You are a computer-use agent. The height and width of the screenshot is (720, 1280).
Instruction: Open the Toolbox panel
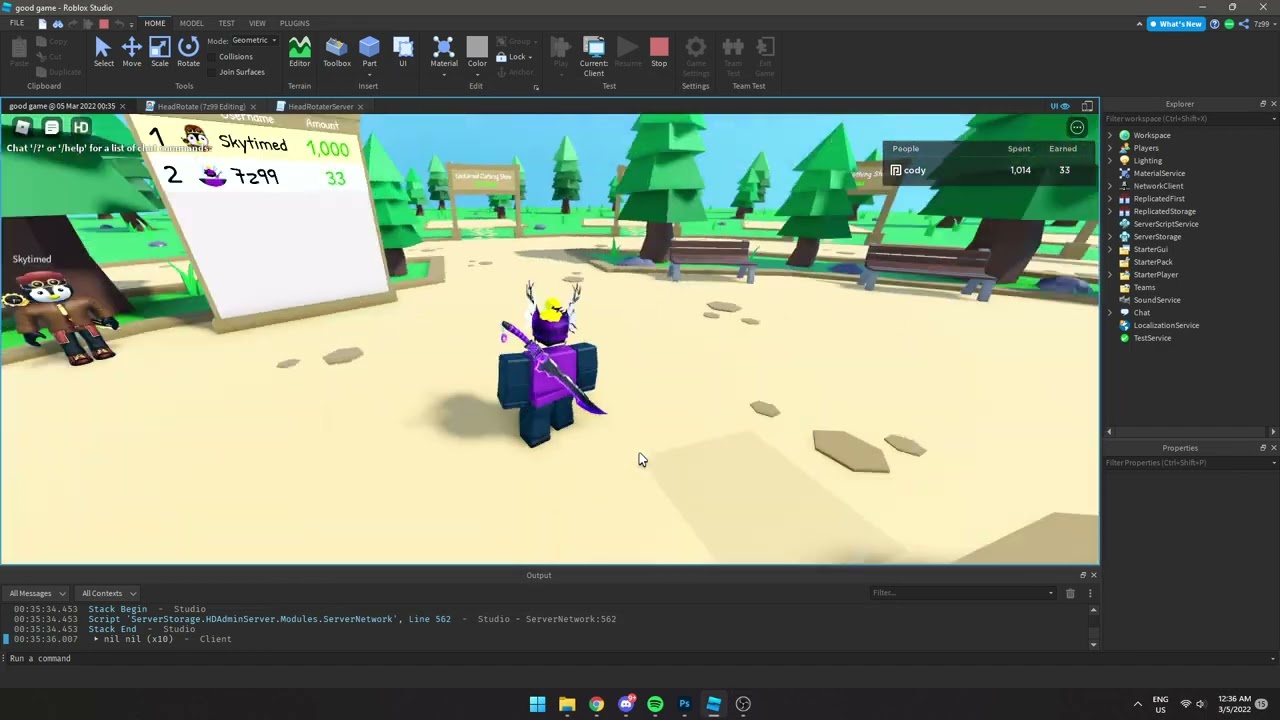point(337,52)
